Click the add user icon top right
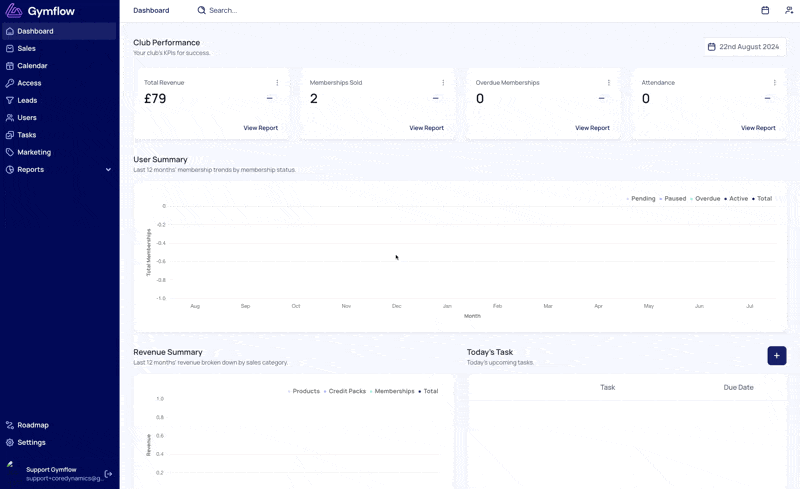Viewport: 800px width, 489px height. click(789, 10)
